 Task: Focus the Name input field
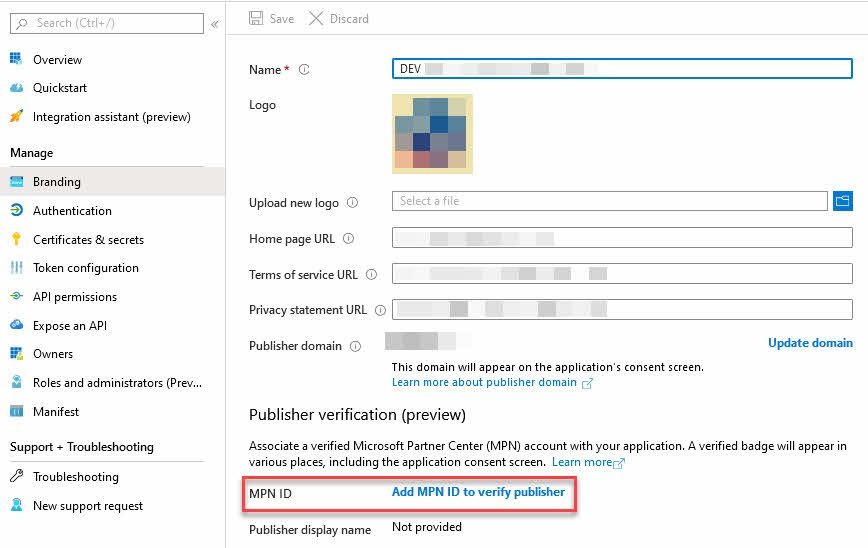pos(622,69)
